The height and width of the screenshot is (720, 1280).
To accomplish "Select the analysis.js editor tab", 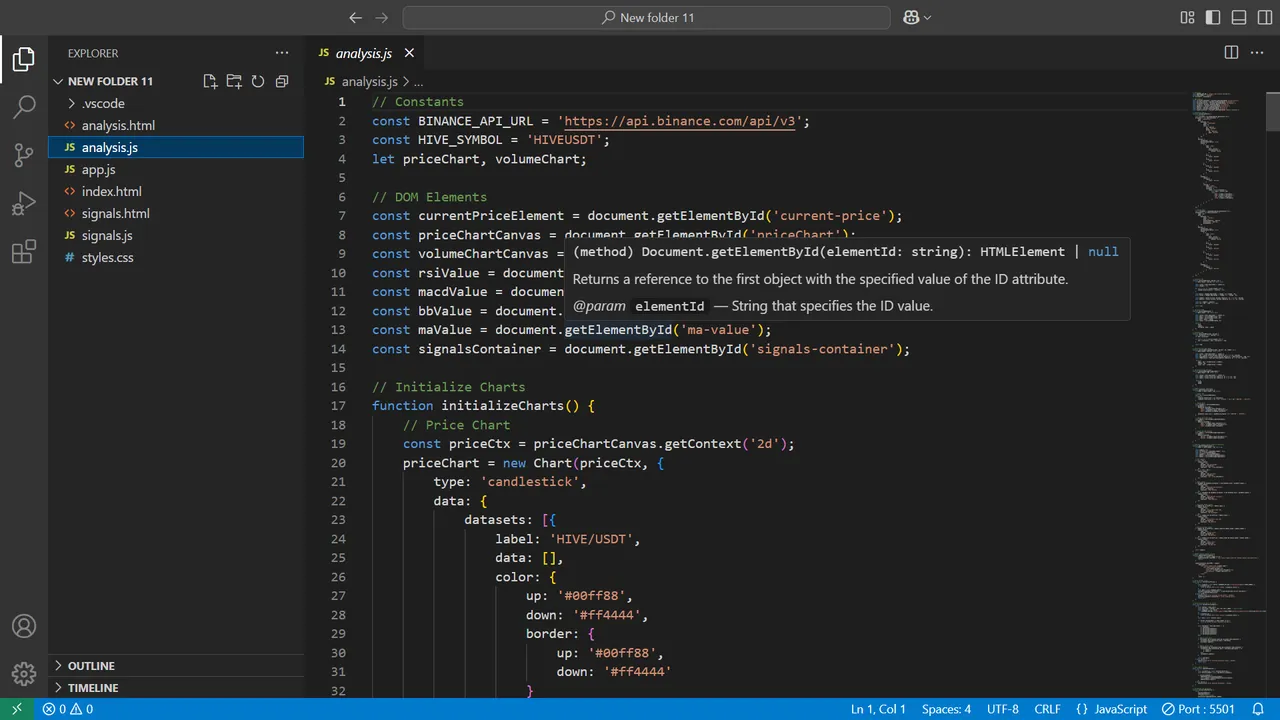I will tap(366, 53).
